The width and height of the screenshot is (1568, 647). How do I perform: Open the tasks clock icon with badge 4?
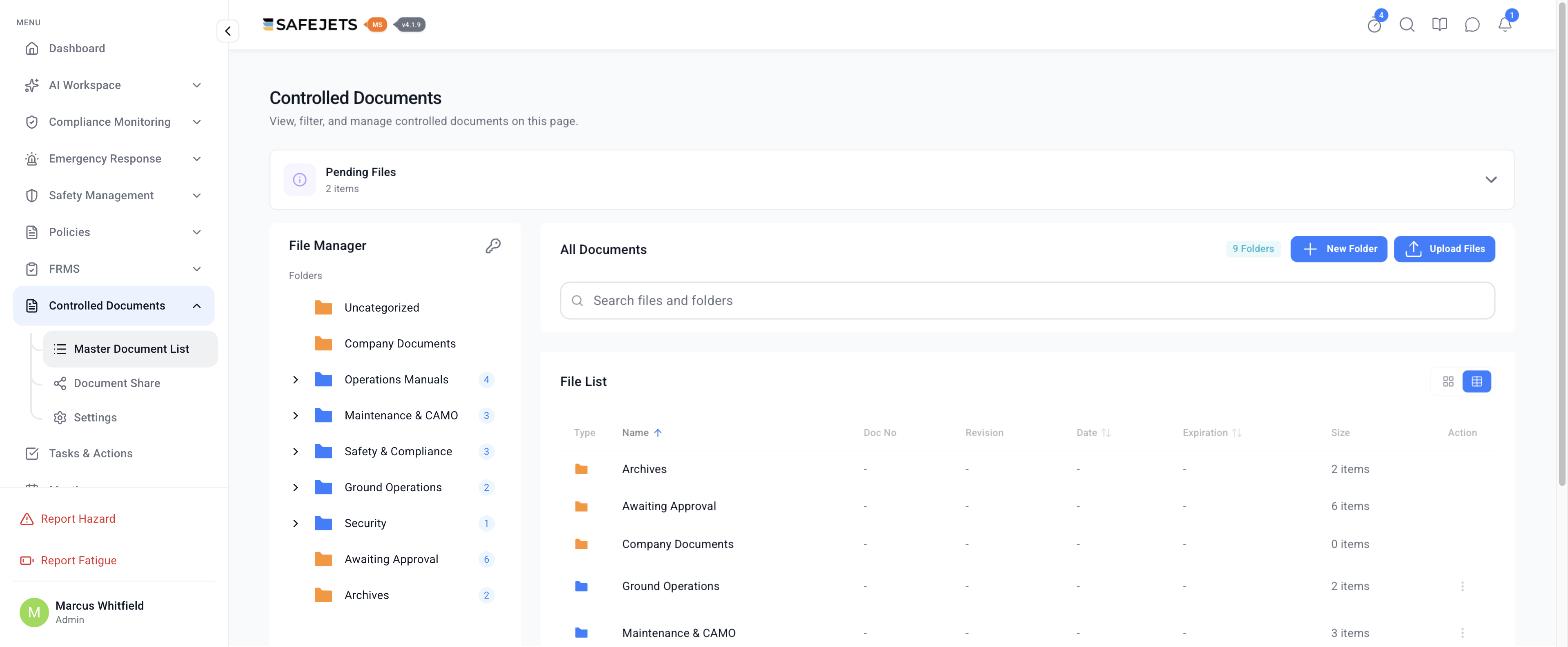(1375, 25)
